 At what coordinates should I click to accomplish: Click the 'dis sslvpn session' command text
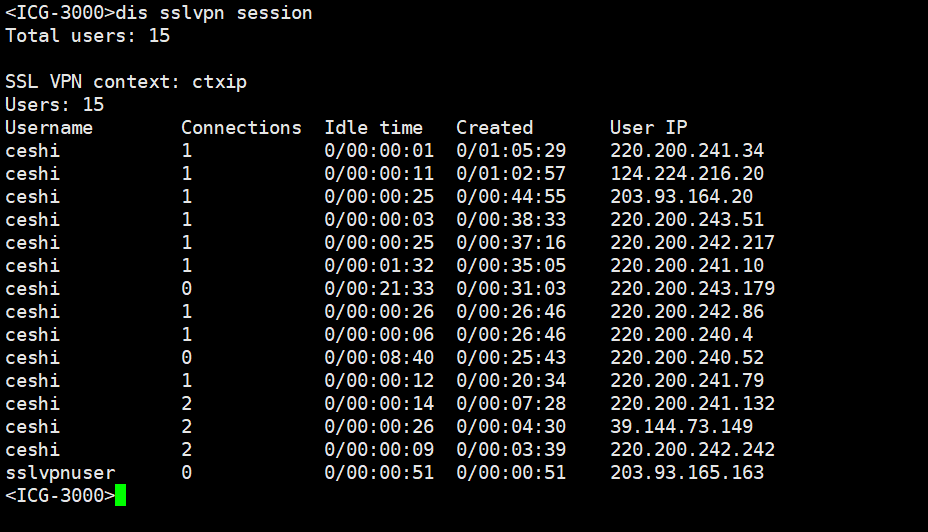pyautogui.click(x=214, y=13)
